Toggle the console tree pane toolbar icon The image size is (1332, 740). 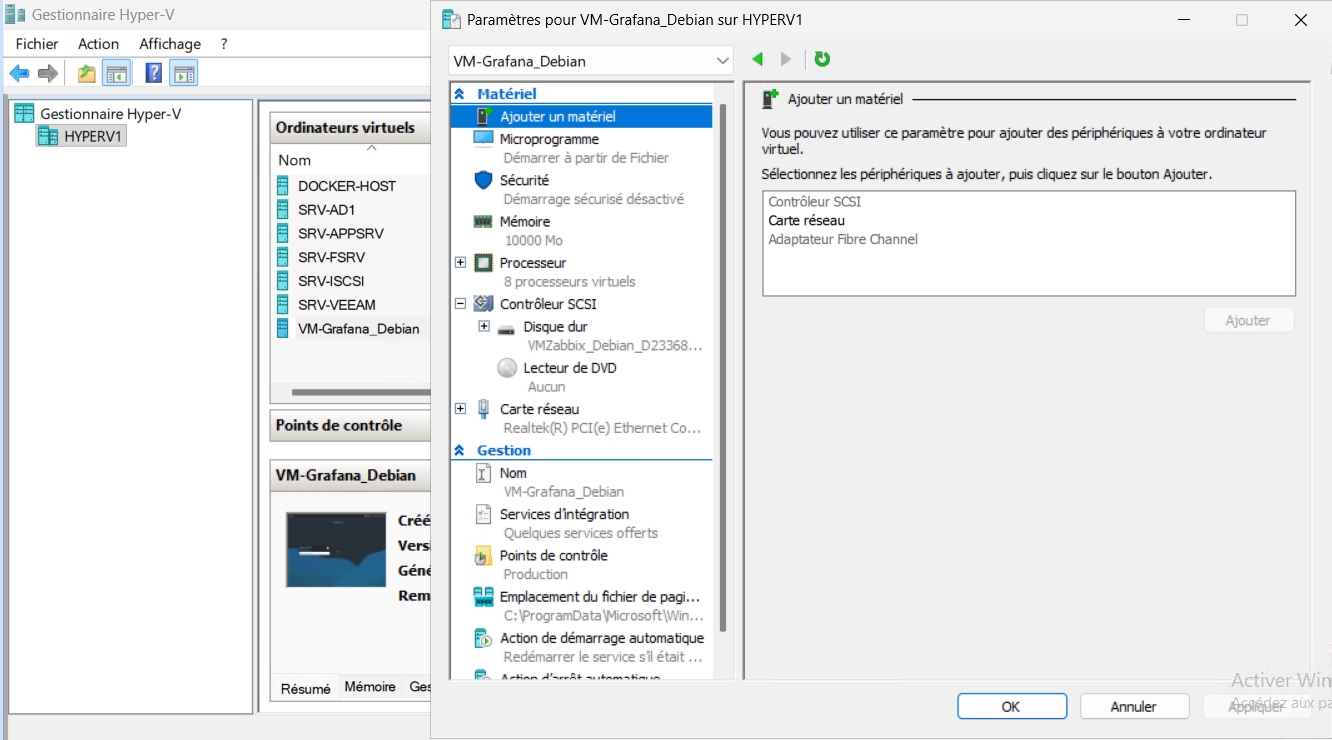coord(117,73)
